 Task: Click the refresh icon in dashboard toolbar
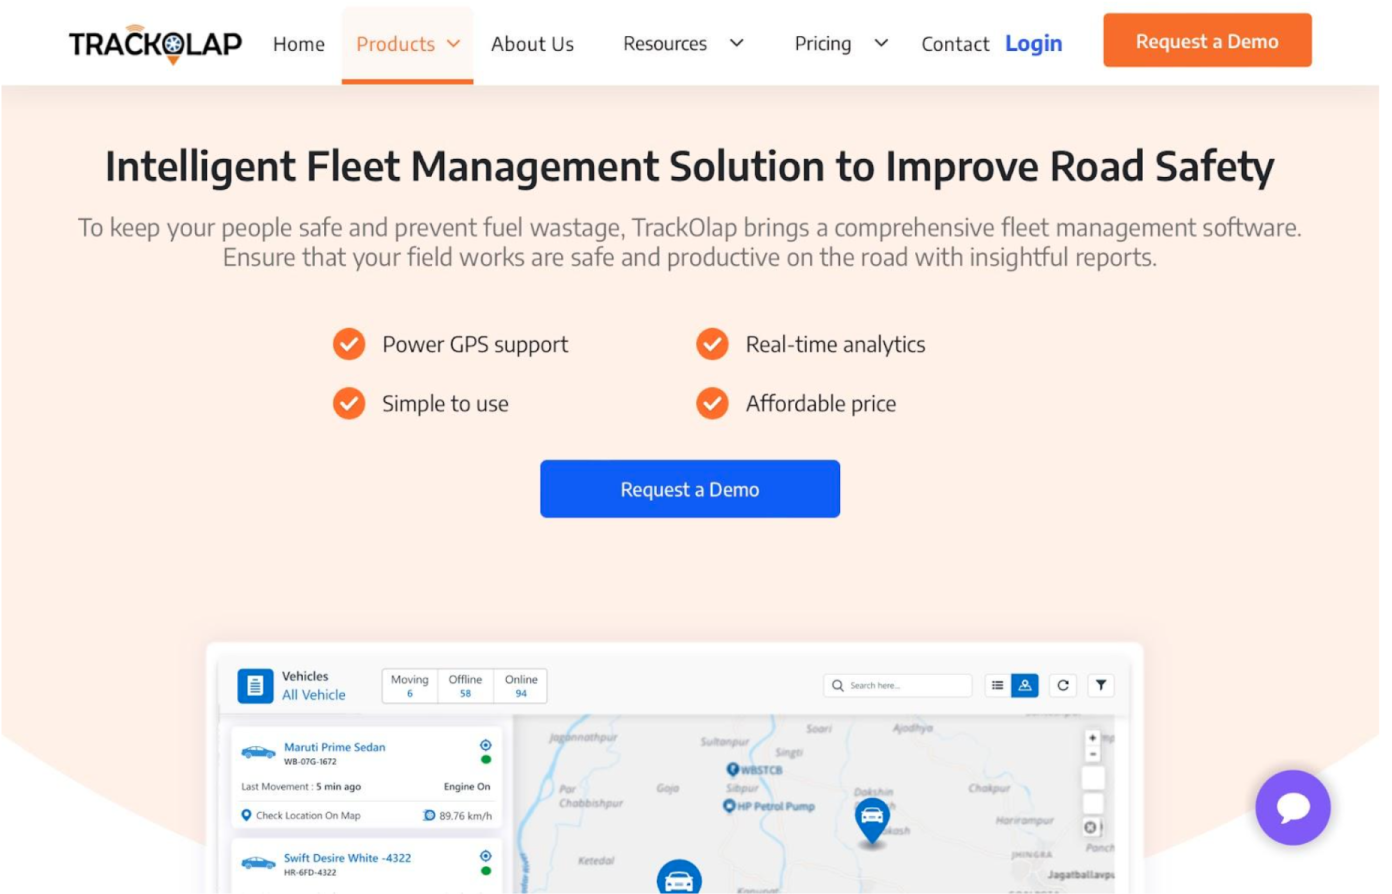pos(1063,685)
